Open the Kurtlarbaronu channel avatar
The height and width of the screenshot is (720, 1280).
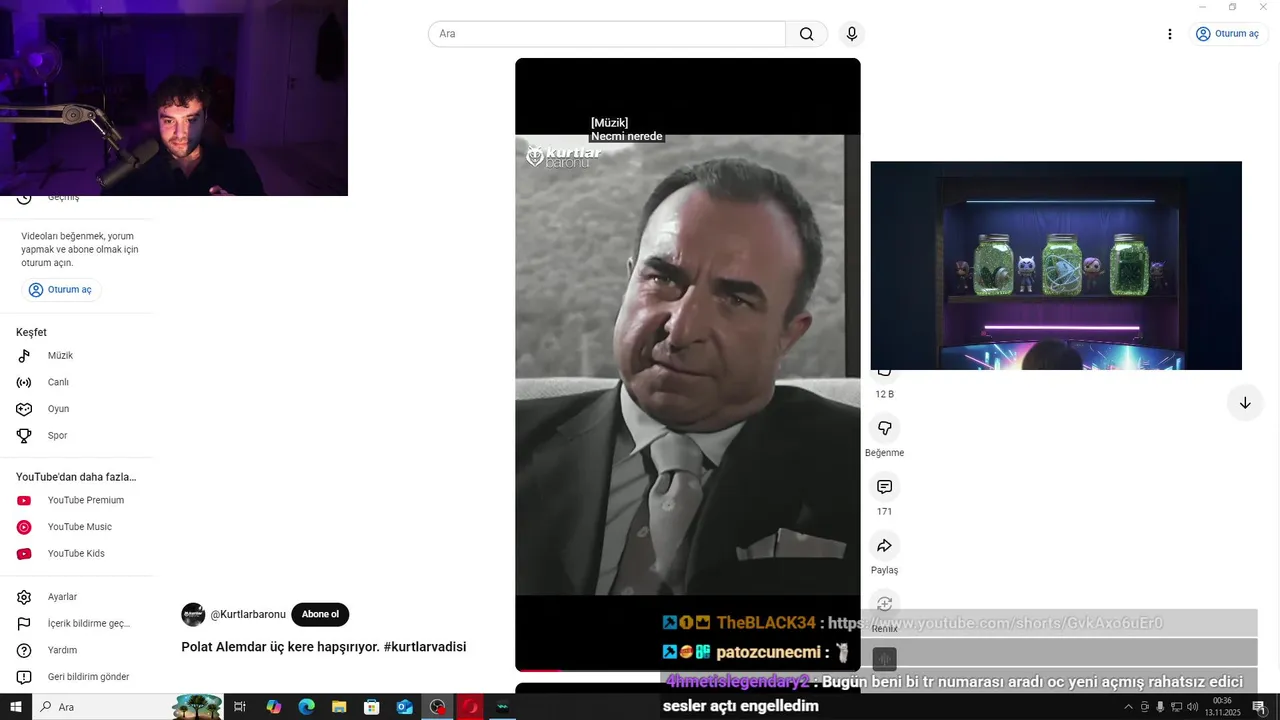pos(193,615)
